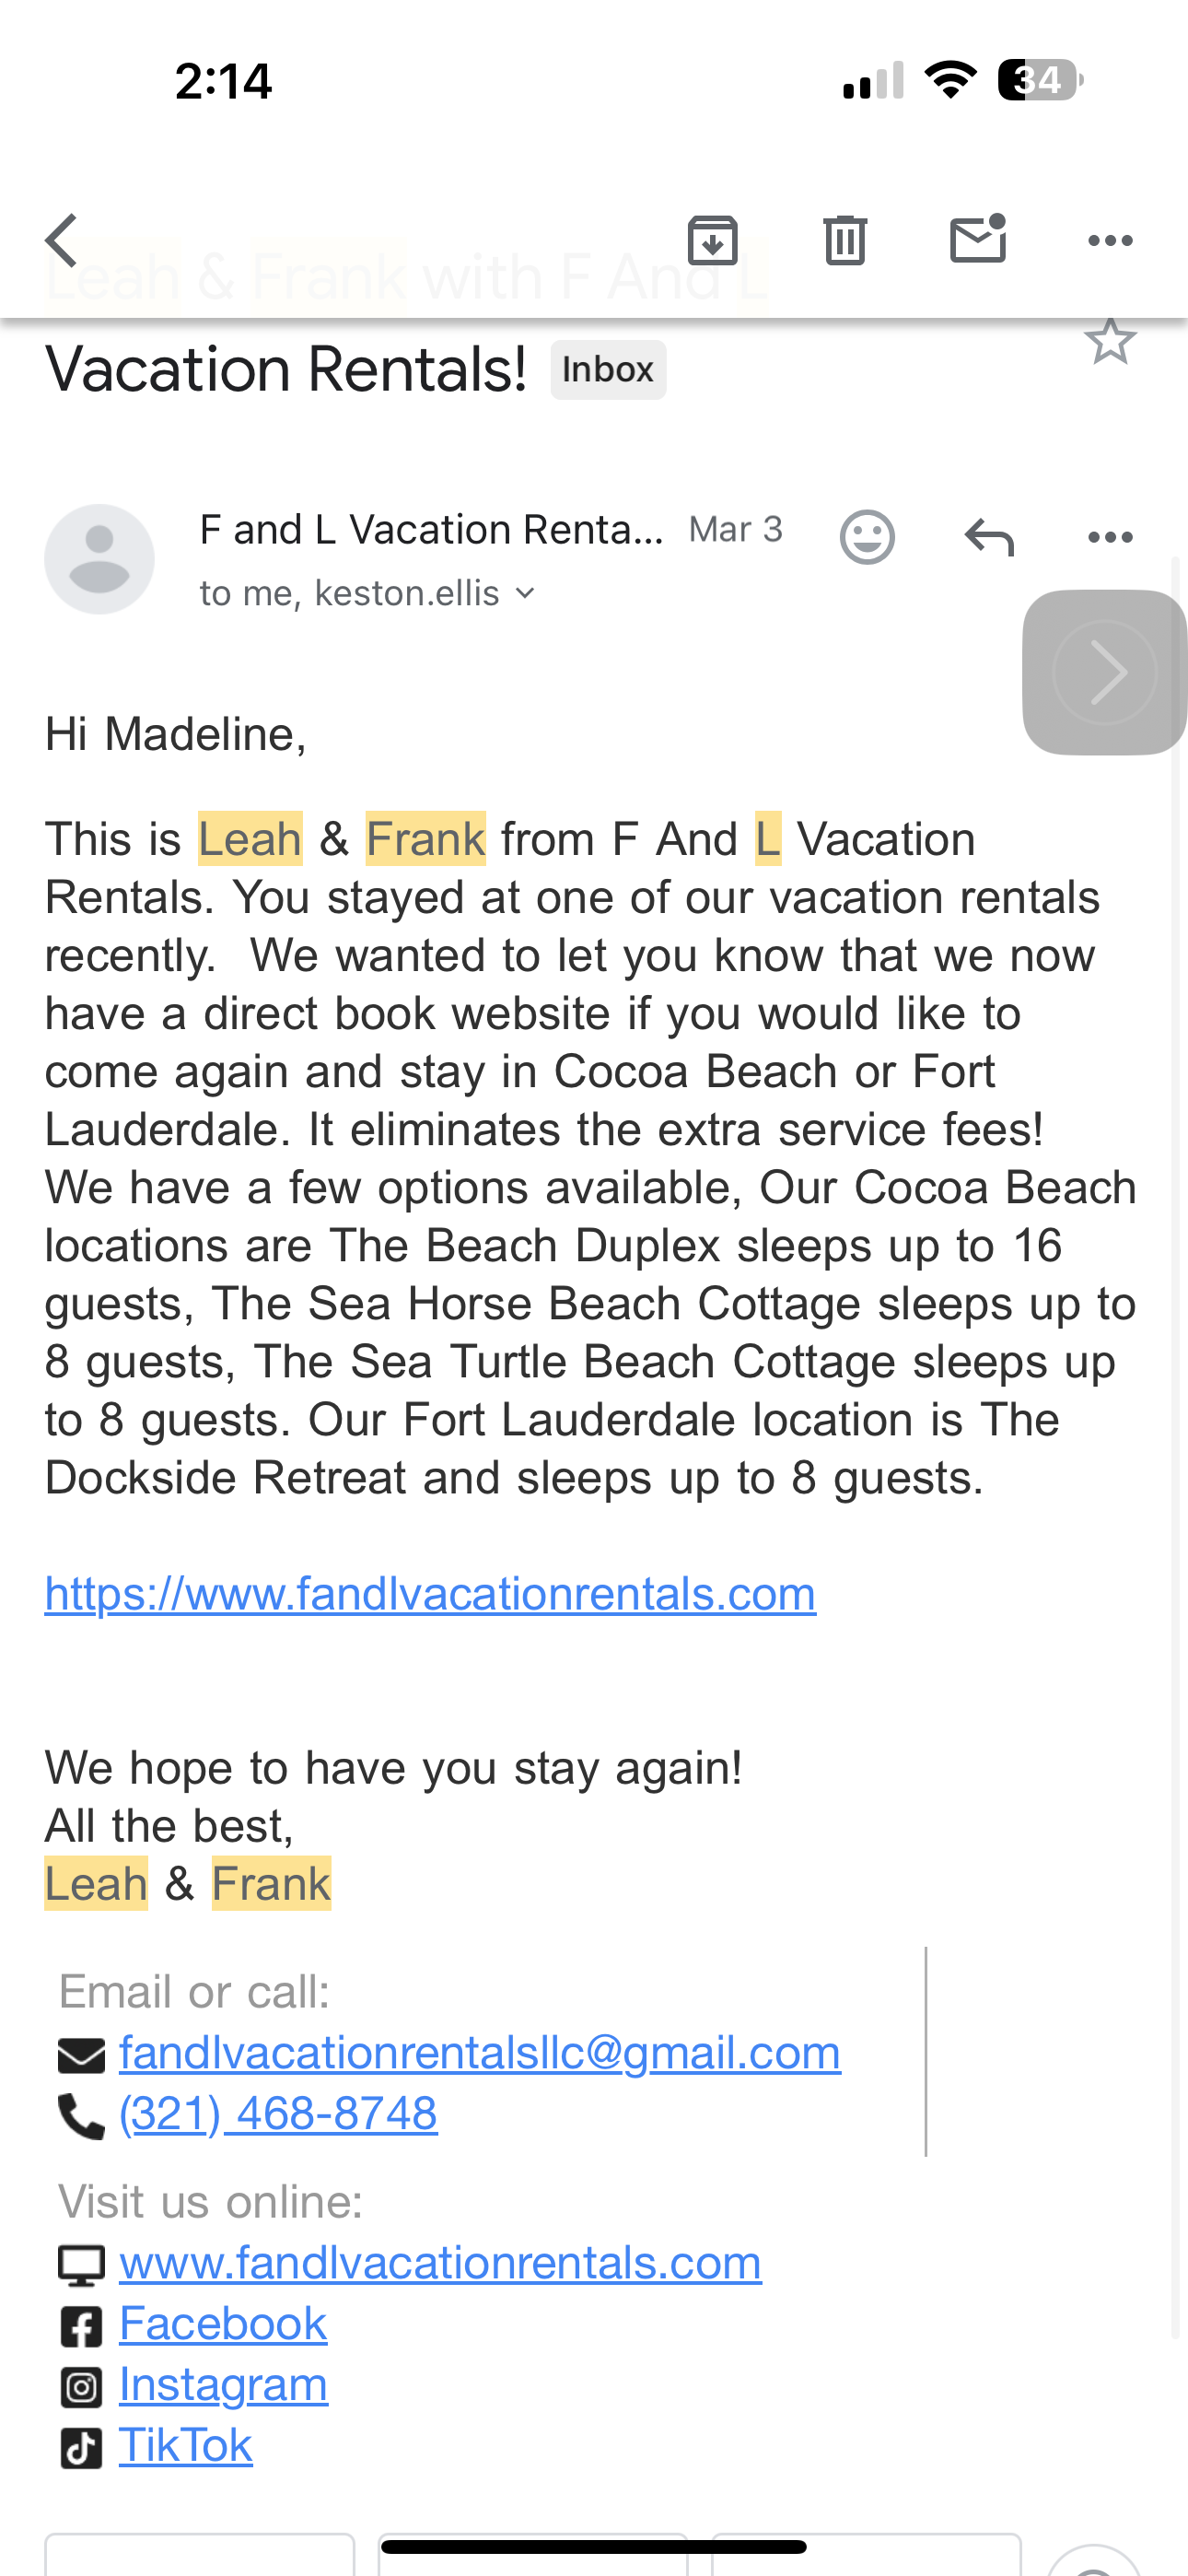Tap the sender's gray profile avatar
This screenshot has height=2576, width=1188.
pyautogui.click(x=99, y=559)
